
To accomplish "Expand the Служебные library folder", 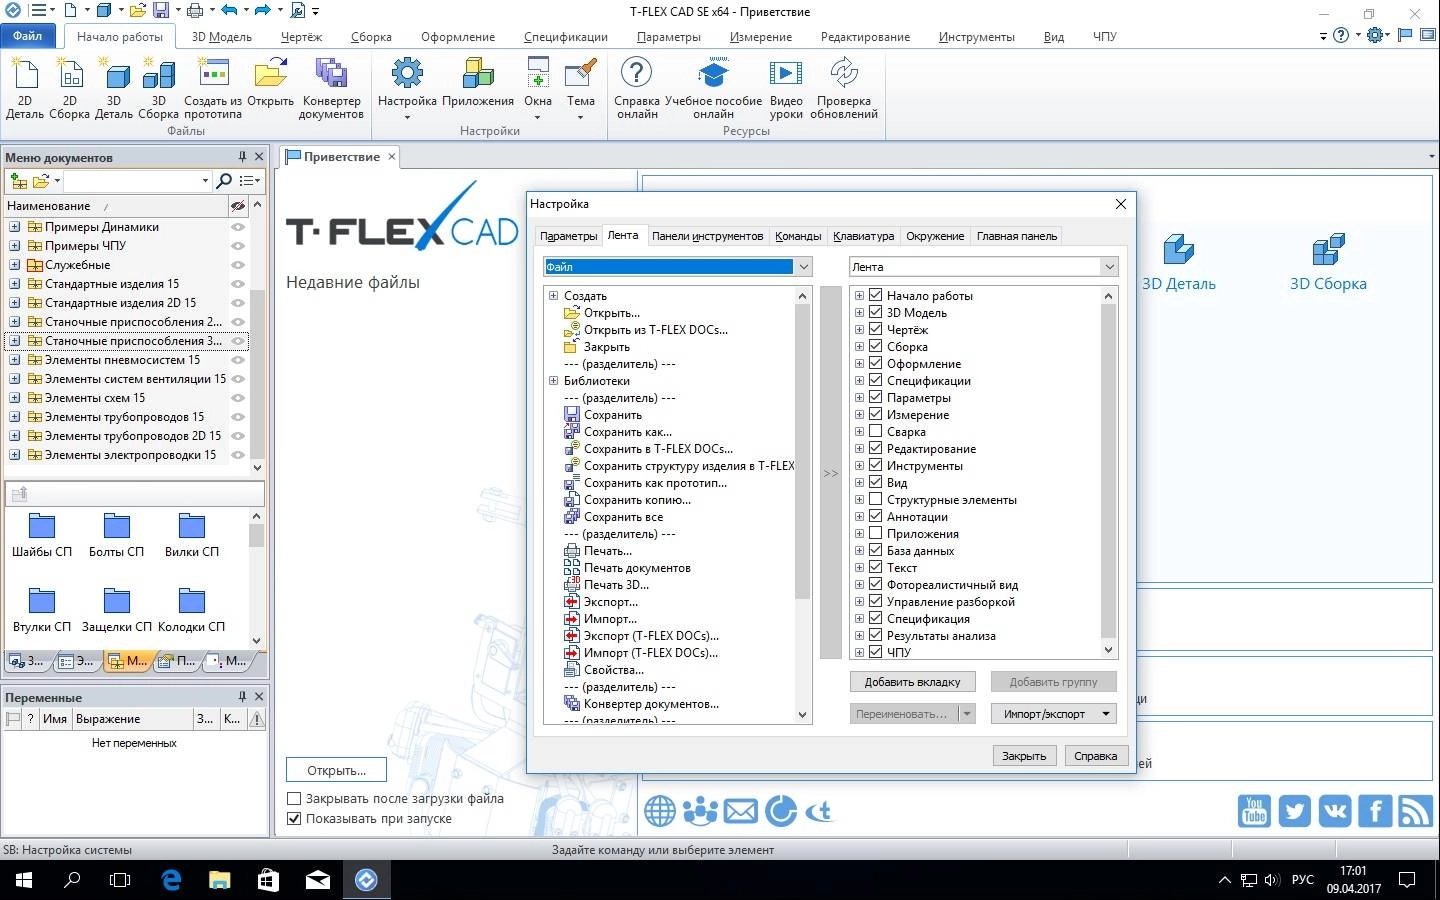I will (x=15, y=265).
